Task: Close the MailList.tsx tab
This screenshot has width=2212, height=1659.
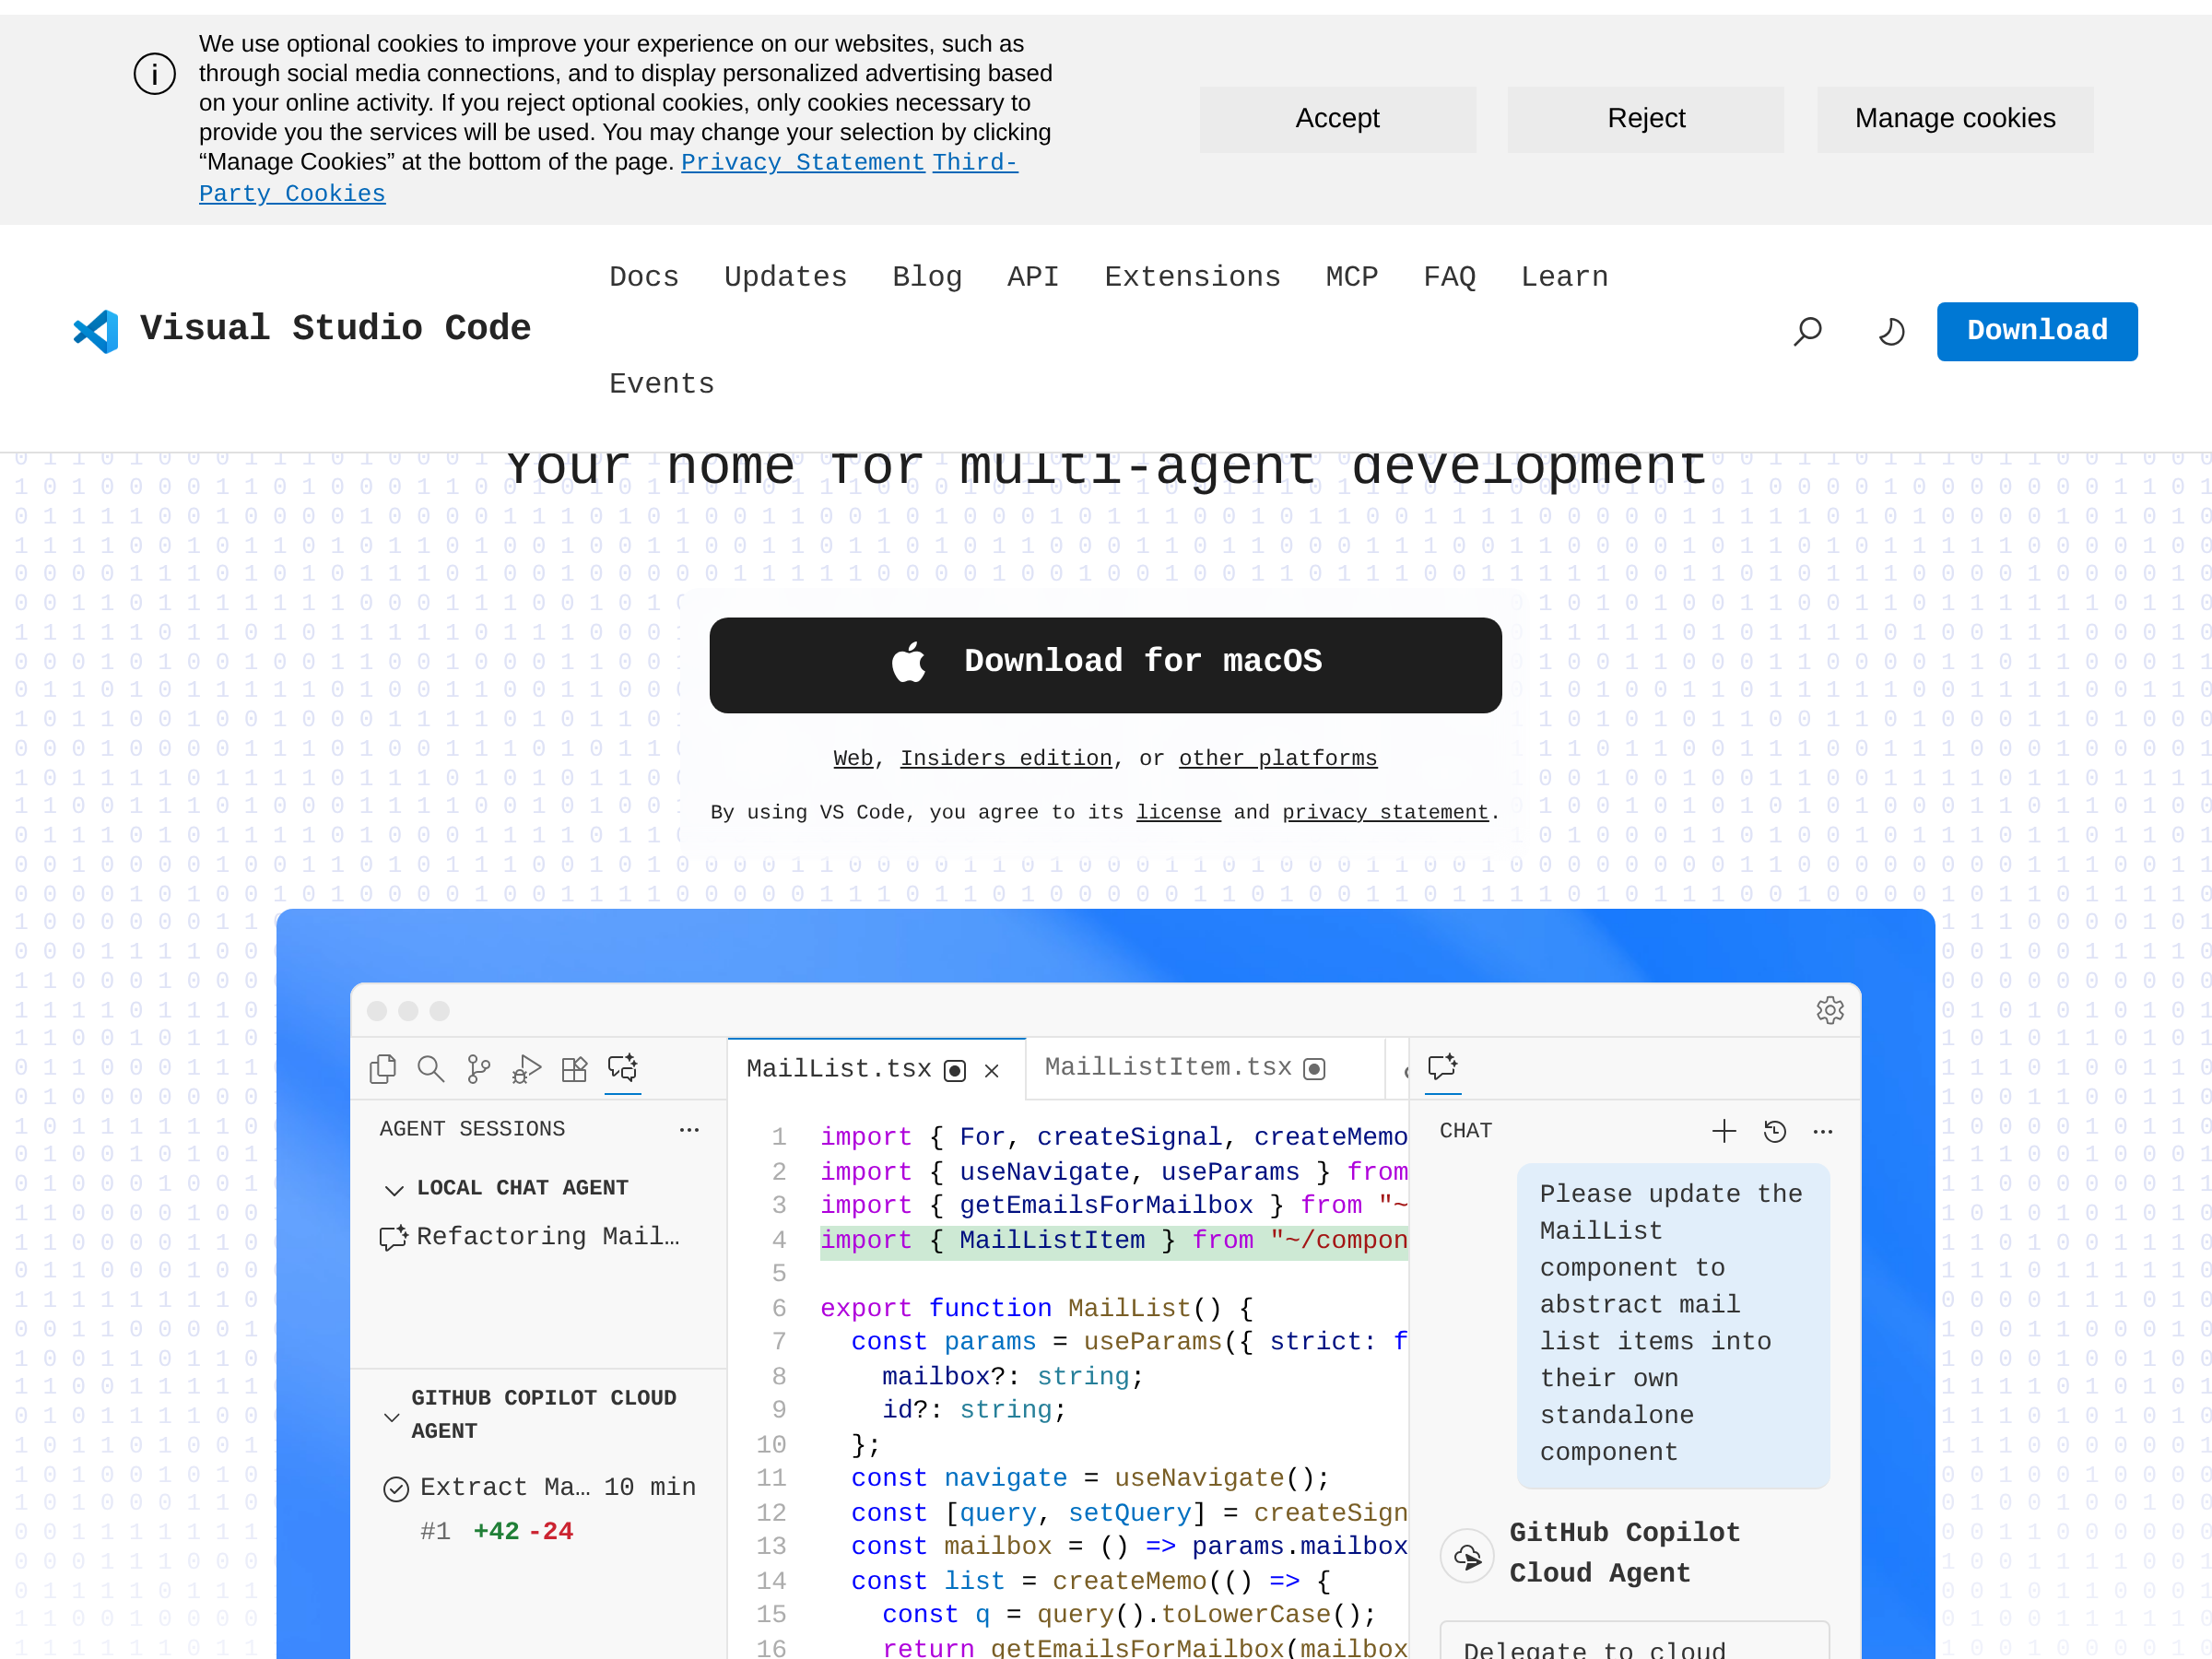Action: click(991, 1071)
